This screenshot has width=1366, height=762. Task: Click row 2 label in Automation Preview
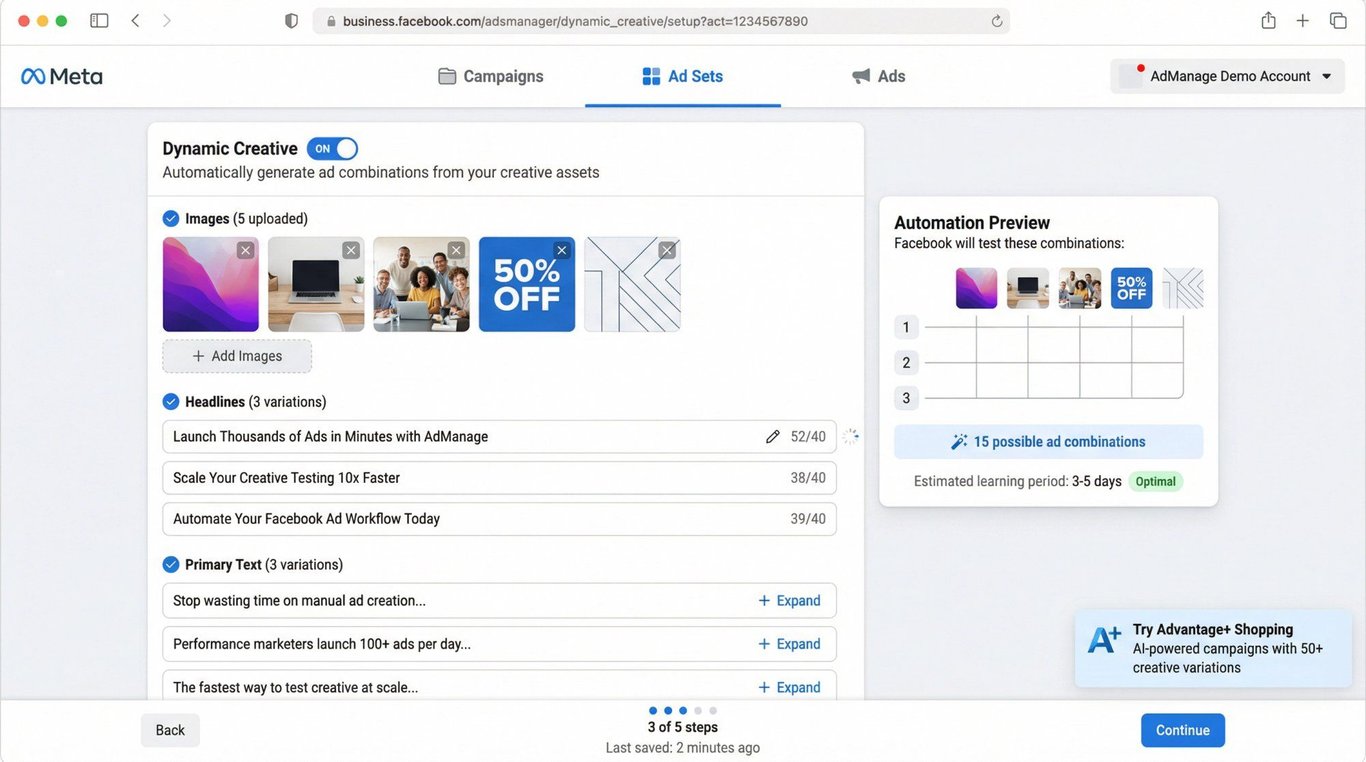906,363
